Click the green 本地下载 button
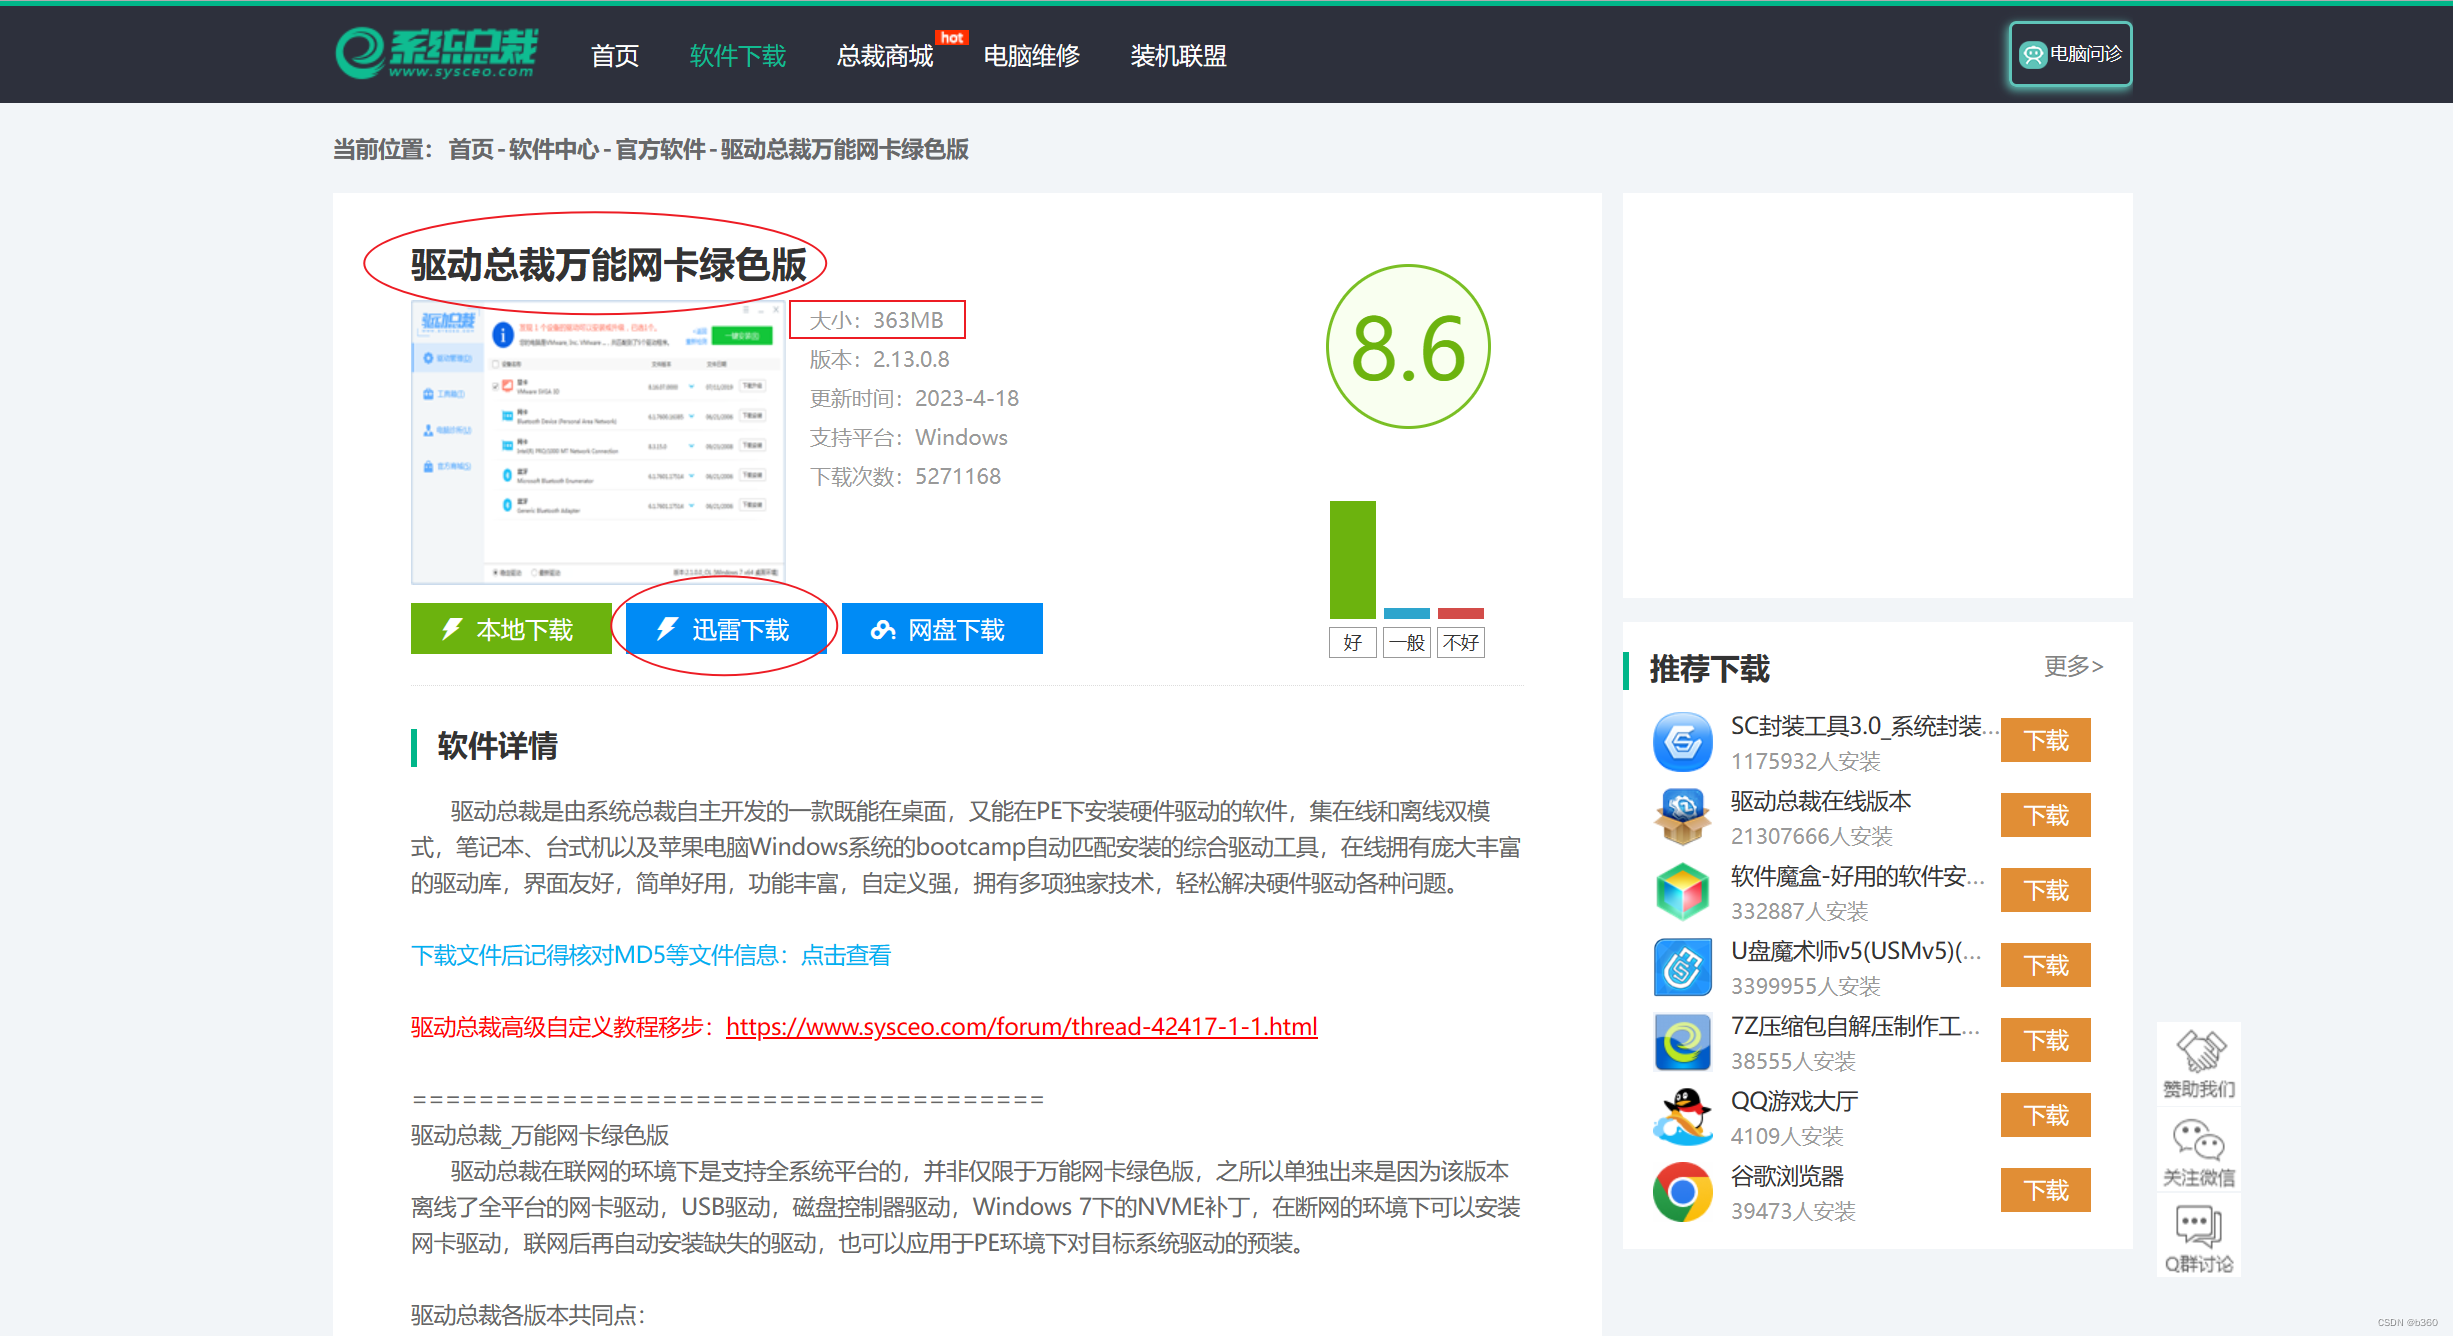 click(511, 629)
